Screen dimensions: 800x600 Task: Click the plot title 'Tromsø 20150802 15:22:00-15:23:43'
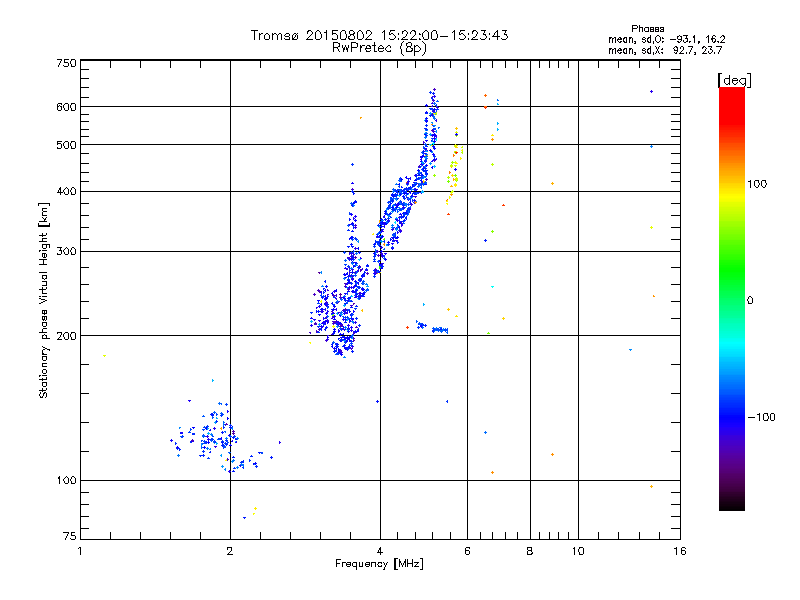tap(379, 35)
